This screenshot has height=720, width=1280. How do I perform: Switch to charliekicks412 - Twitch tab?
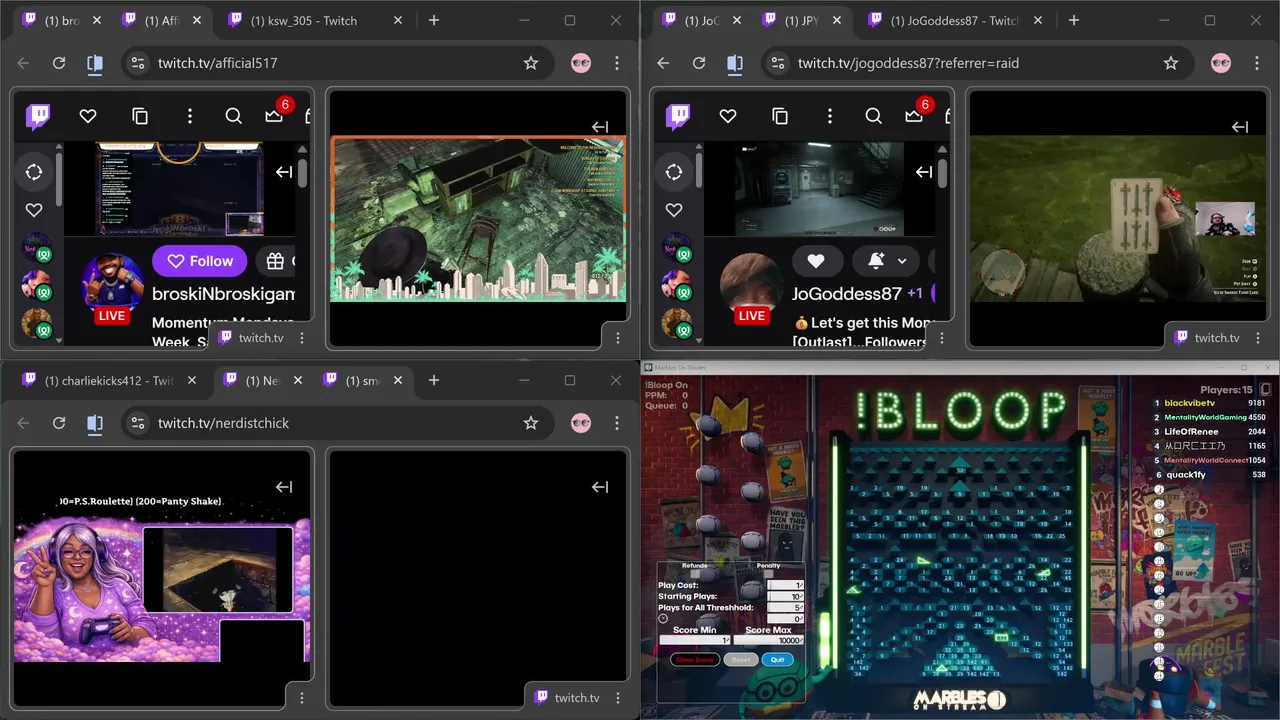109,380
